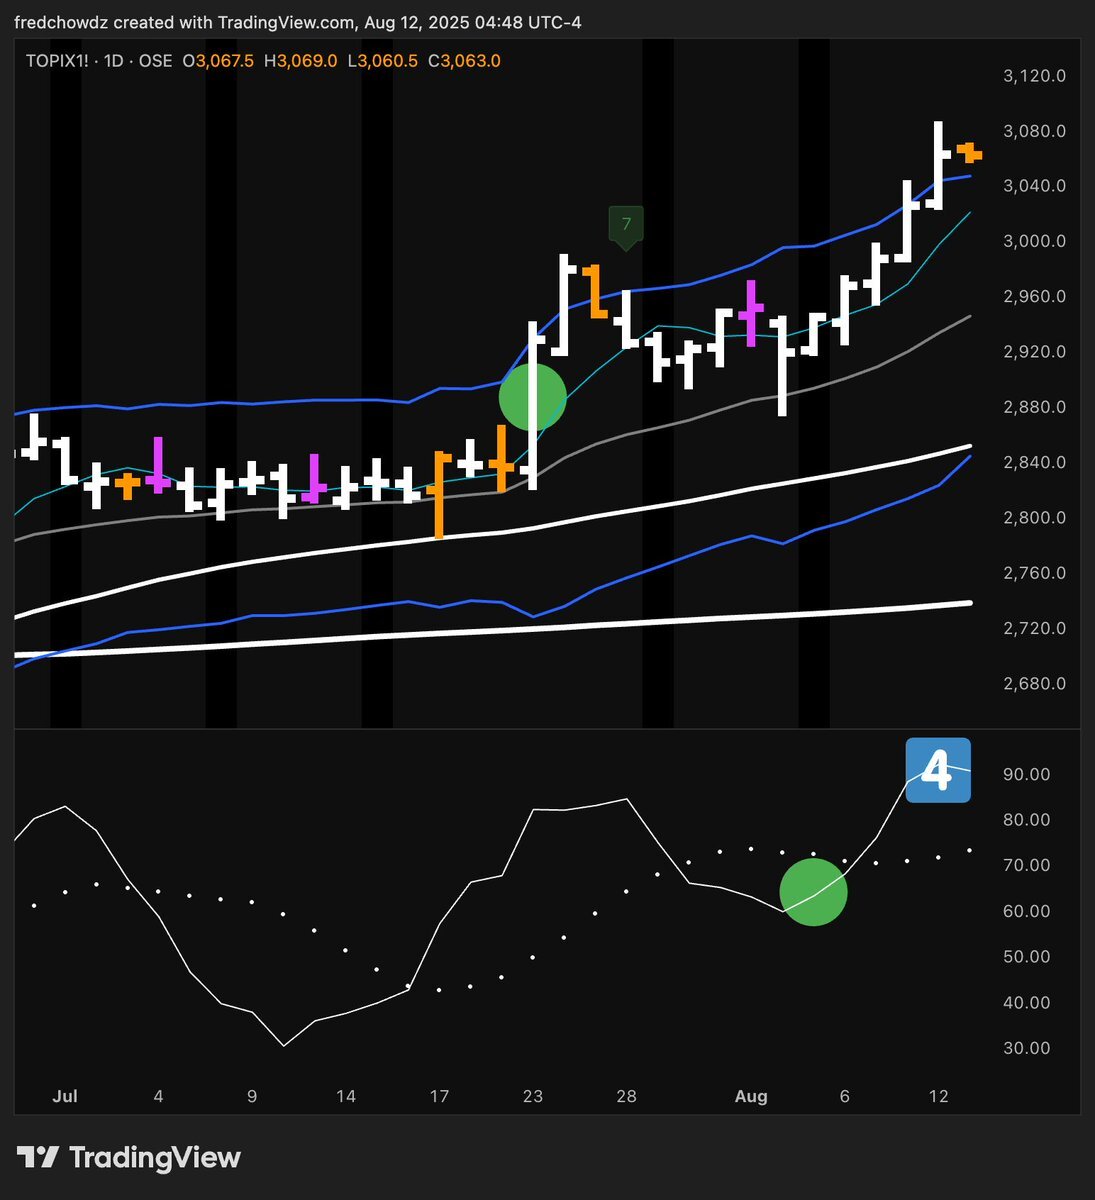
Task: Click the 17 date label on time axis
Action: tap(439, 1096)
